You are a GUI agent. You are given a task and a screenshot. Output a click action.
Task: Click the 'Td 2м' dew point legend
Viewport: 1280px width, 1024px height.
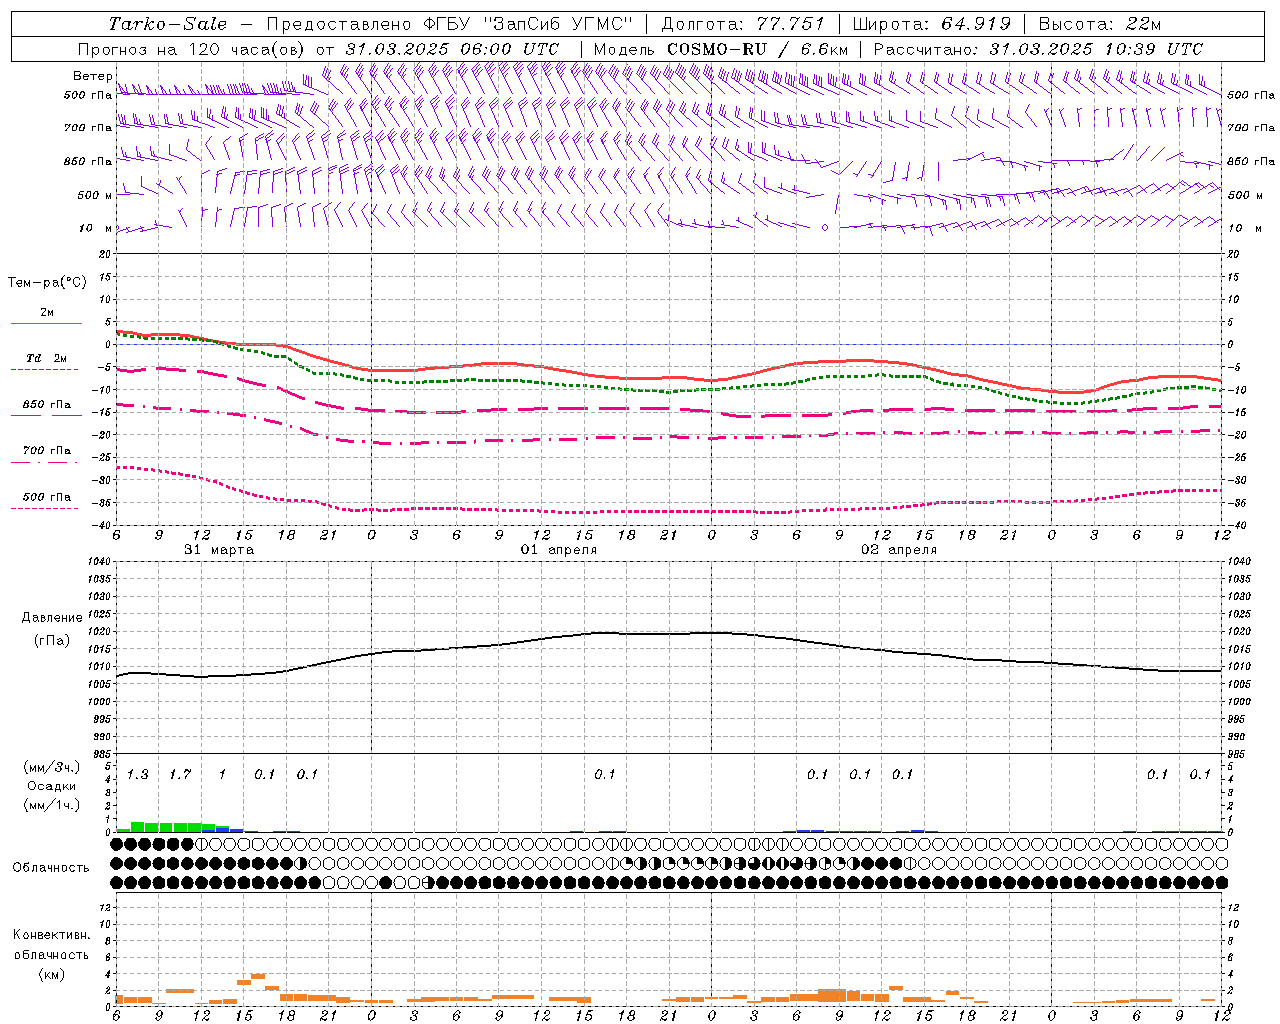(x=46, y=358)
